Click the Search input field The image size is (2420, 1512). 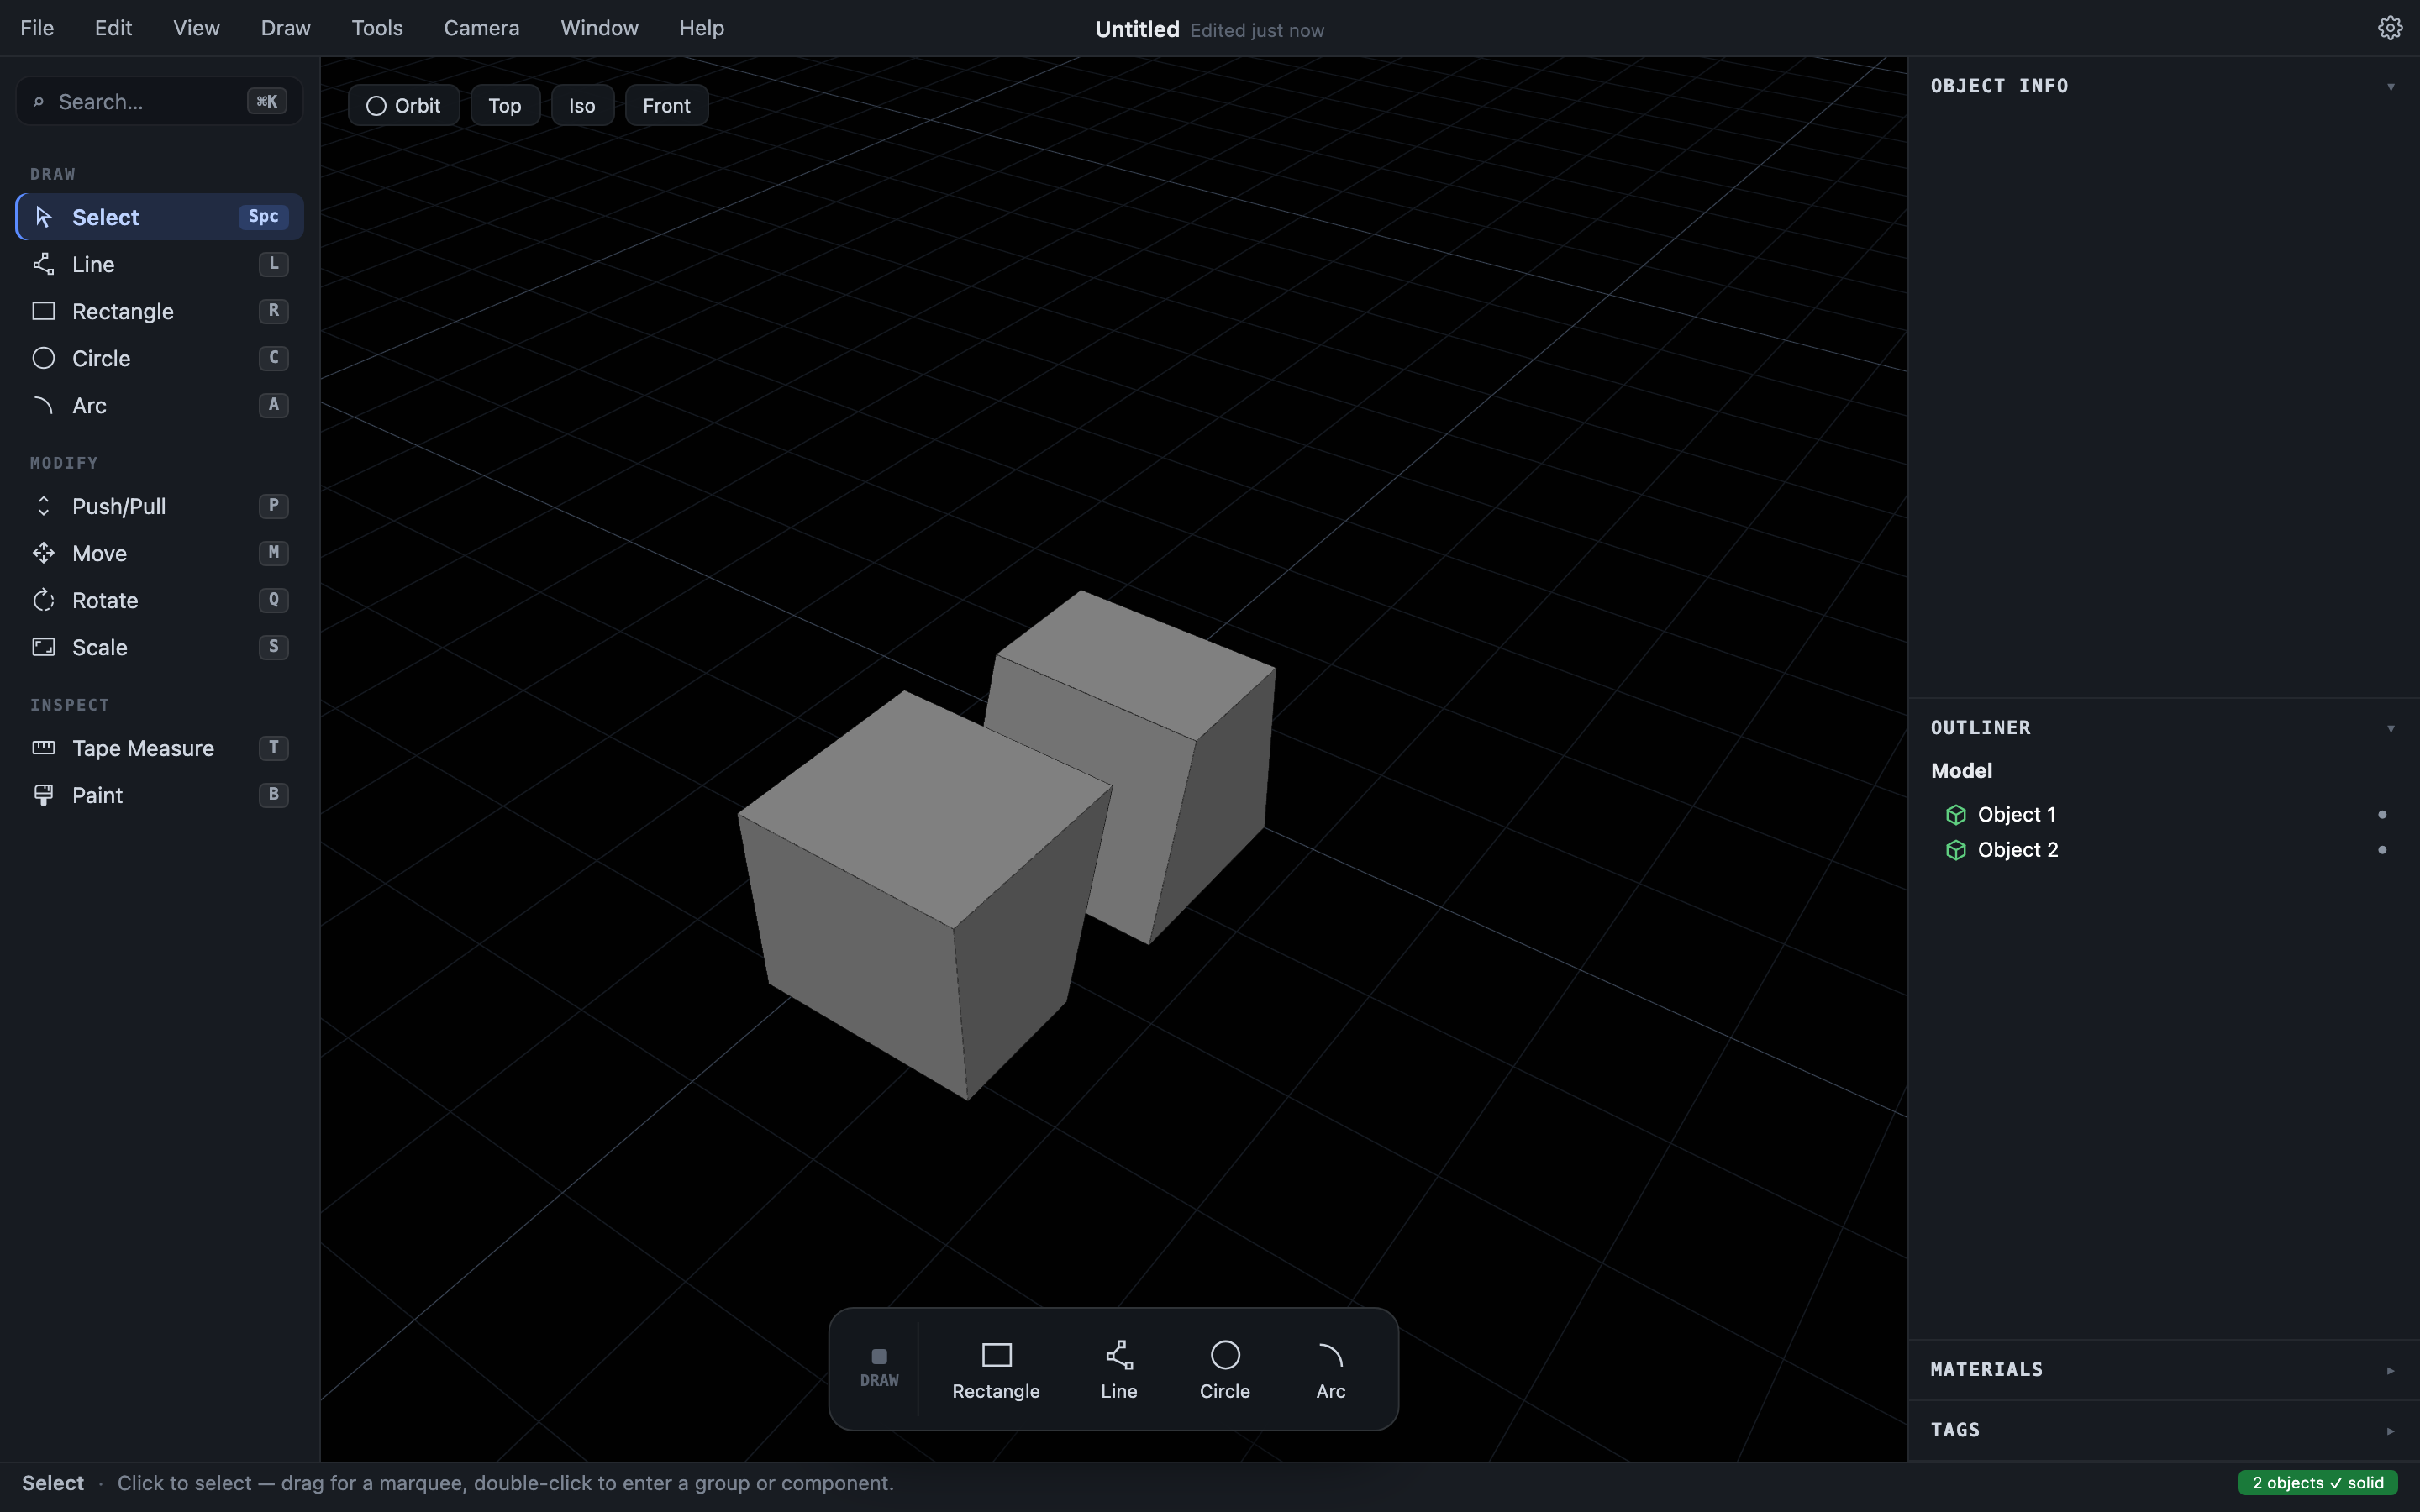(159, 101)
